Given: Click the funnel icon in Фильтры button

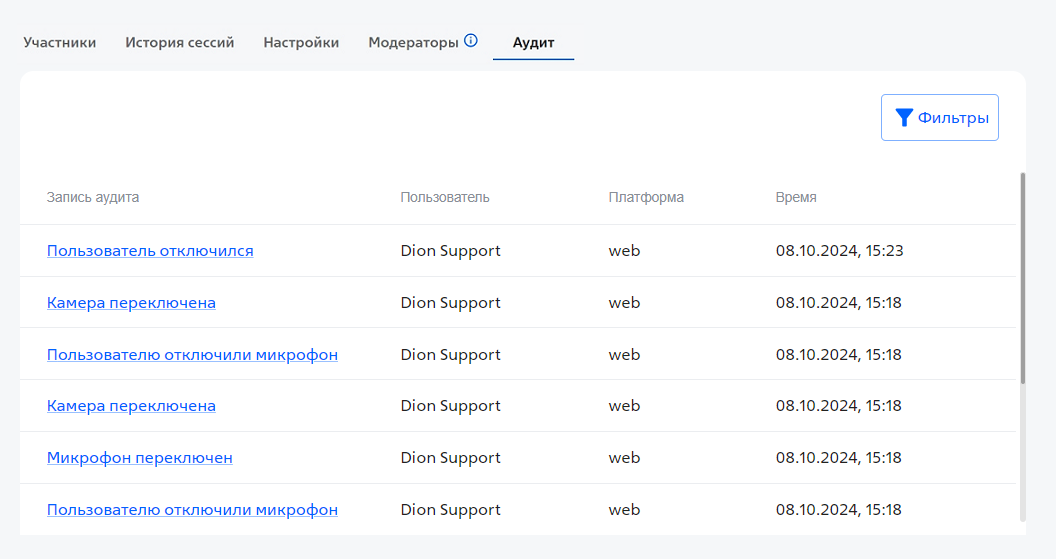Looking at the screenshot, I should pos(903,118).
